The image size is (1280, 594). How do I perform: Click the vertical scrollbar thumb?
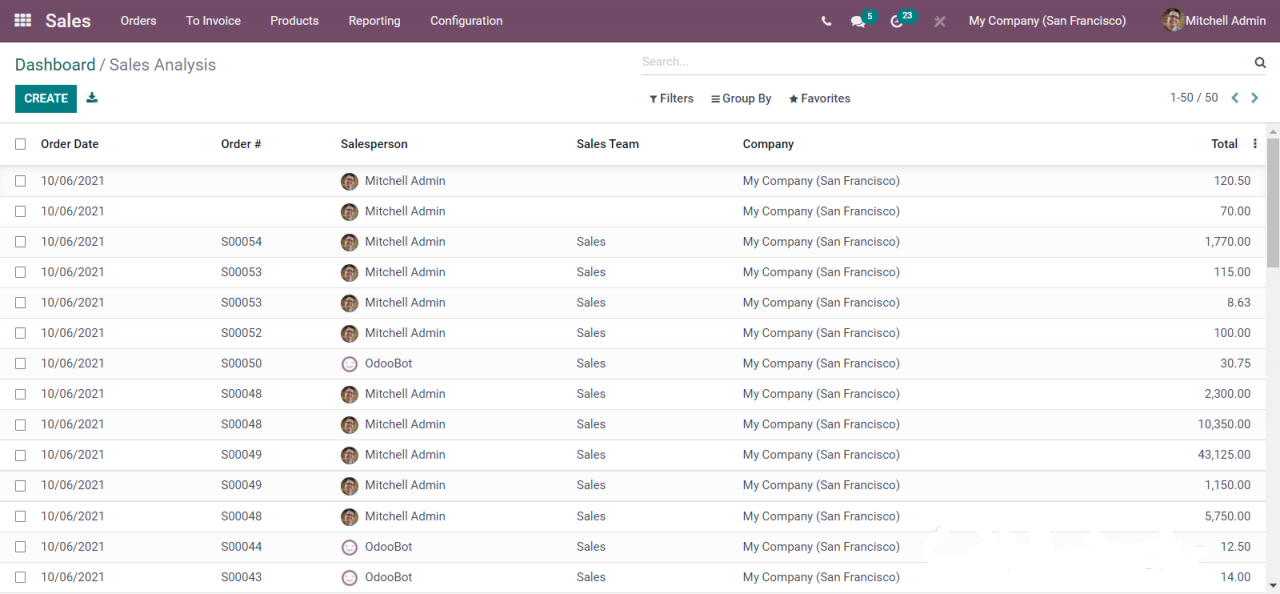1273,202
